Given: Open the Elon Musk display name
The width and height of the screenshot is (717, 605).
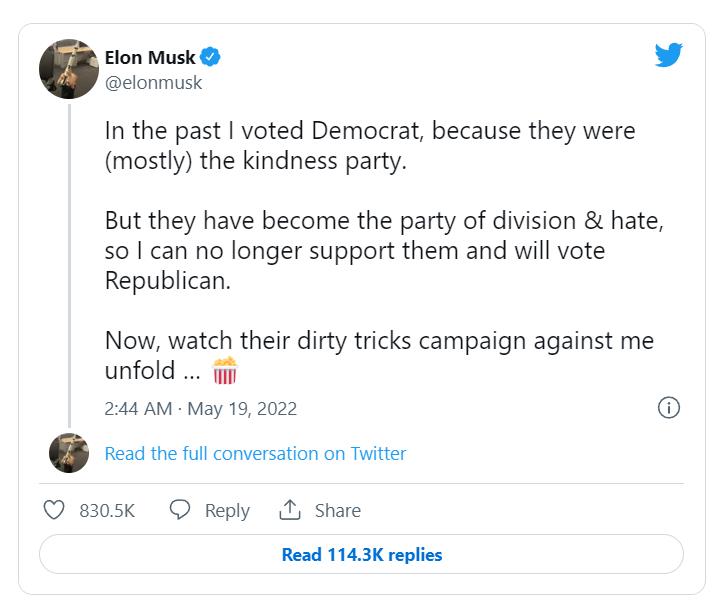Looking at the screenshot, I should (150, 57).
